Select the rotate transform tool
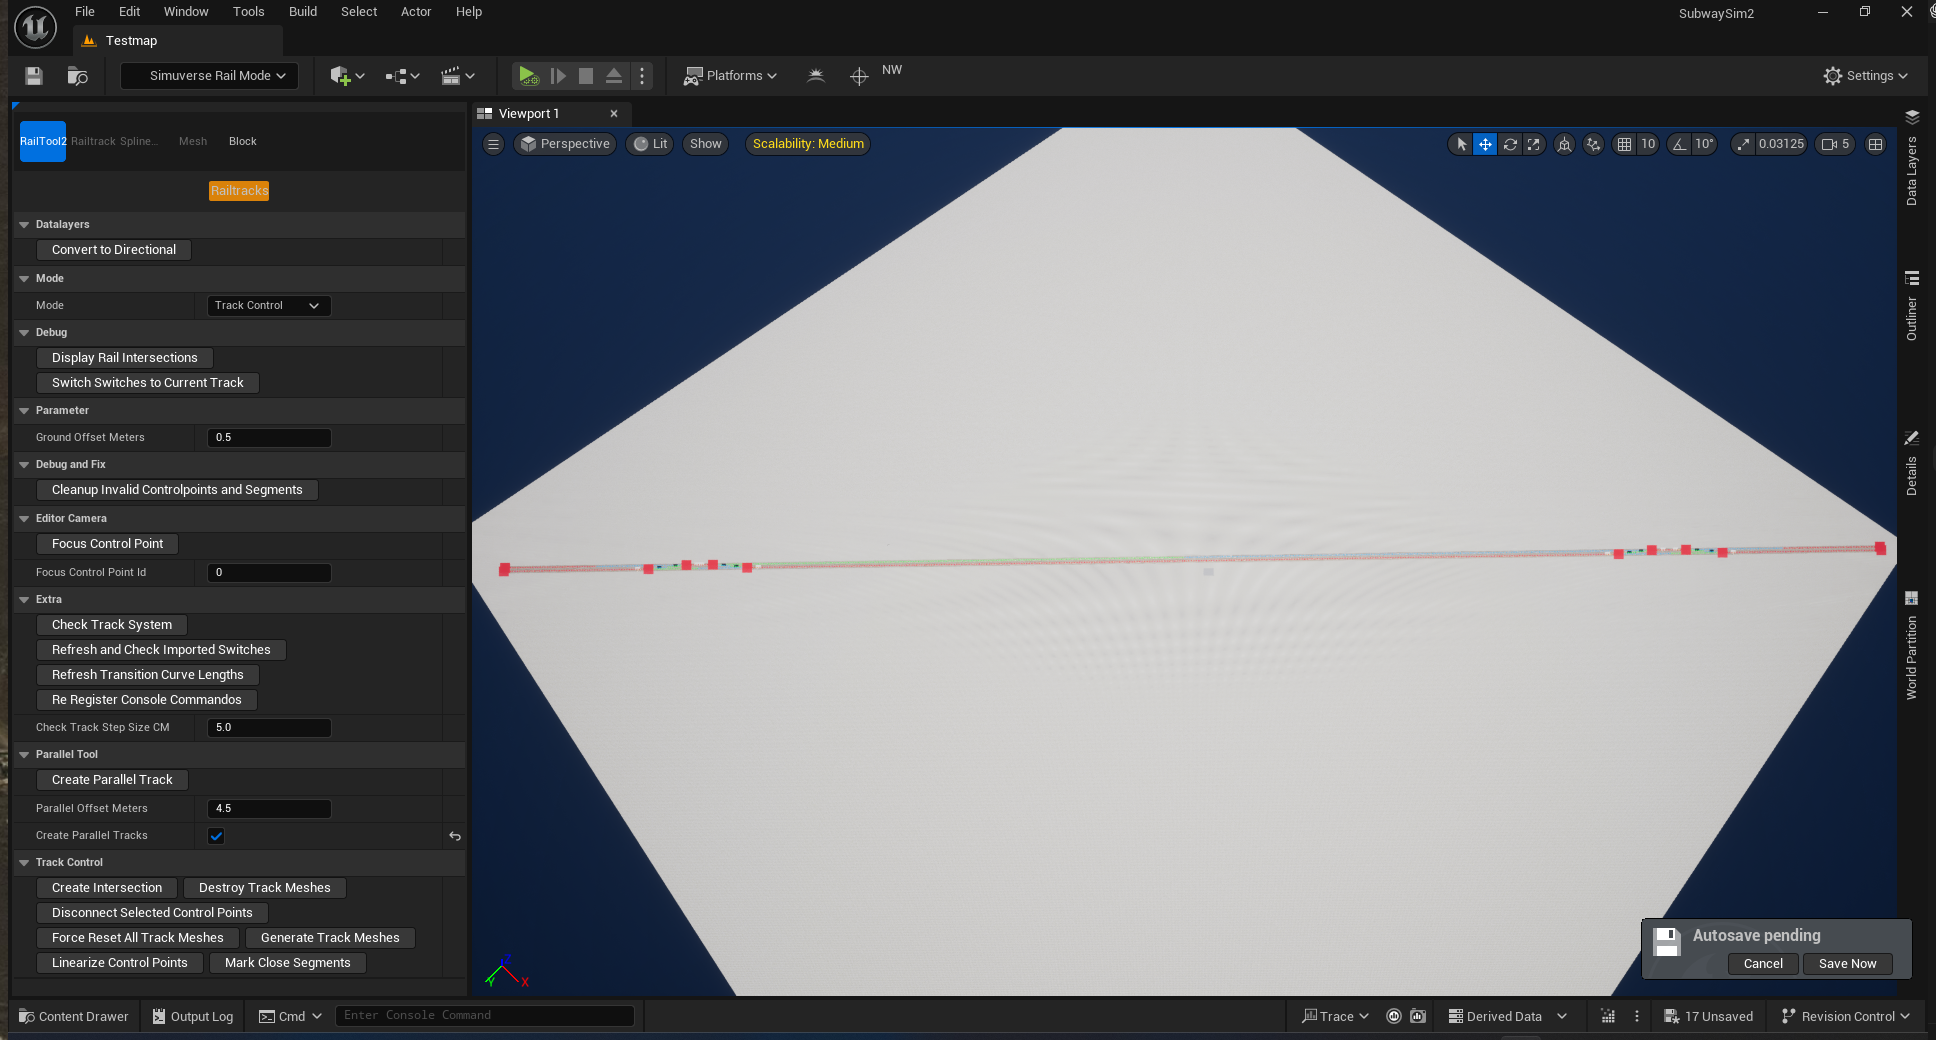Screen dimensions: 1936x1040 click(1510, 144)
